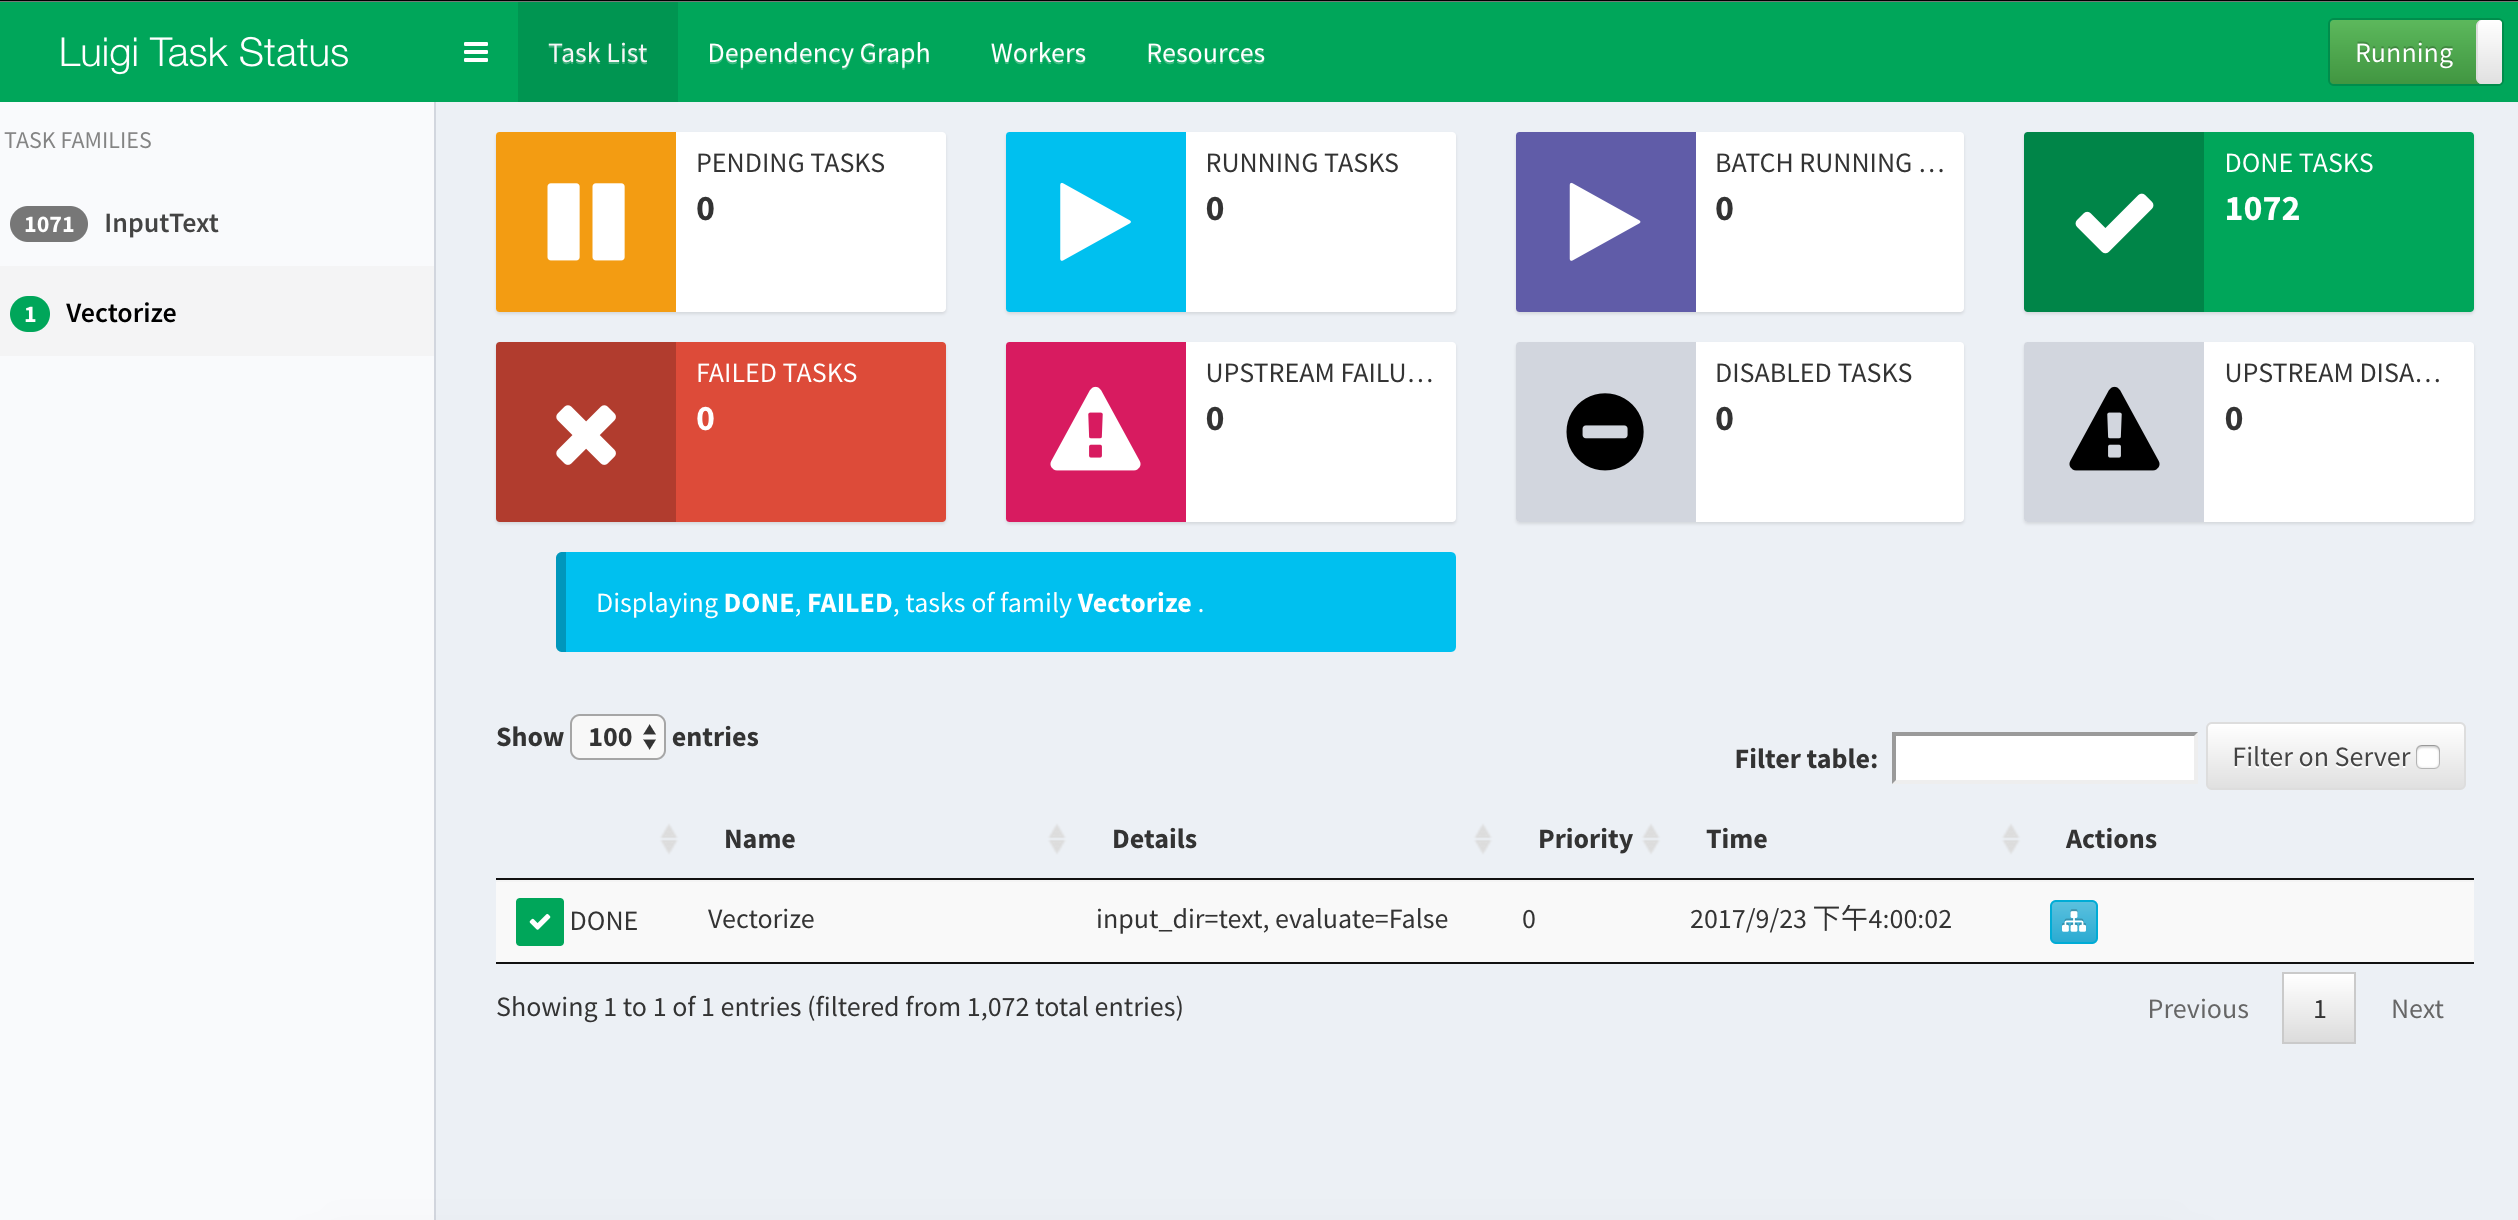Open the Workers tab
Screen dimensions: 2518x1220
[1037, 52]
